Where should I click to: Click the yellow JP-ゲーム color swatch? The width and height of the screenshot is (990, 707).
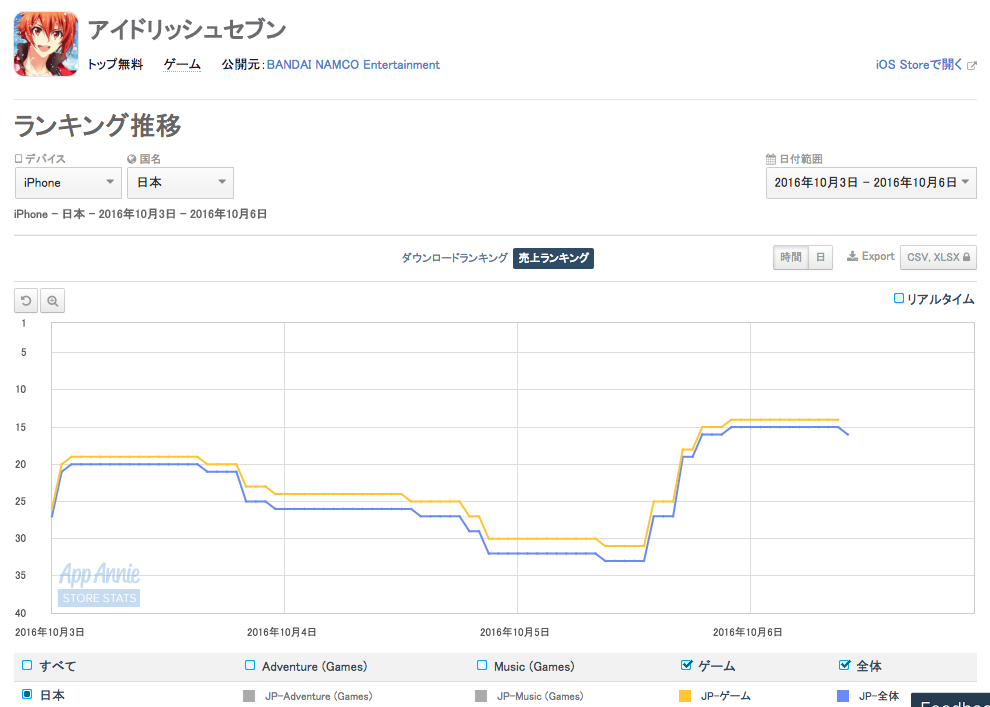pos(685,696)
